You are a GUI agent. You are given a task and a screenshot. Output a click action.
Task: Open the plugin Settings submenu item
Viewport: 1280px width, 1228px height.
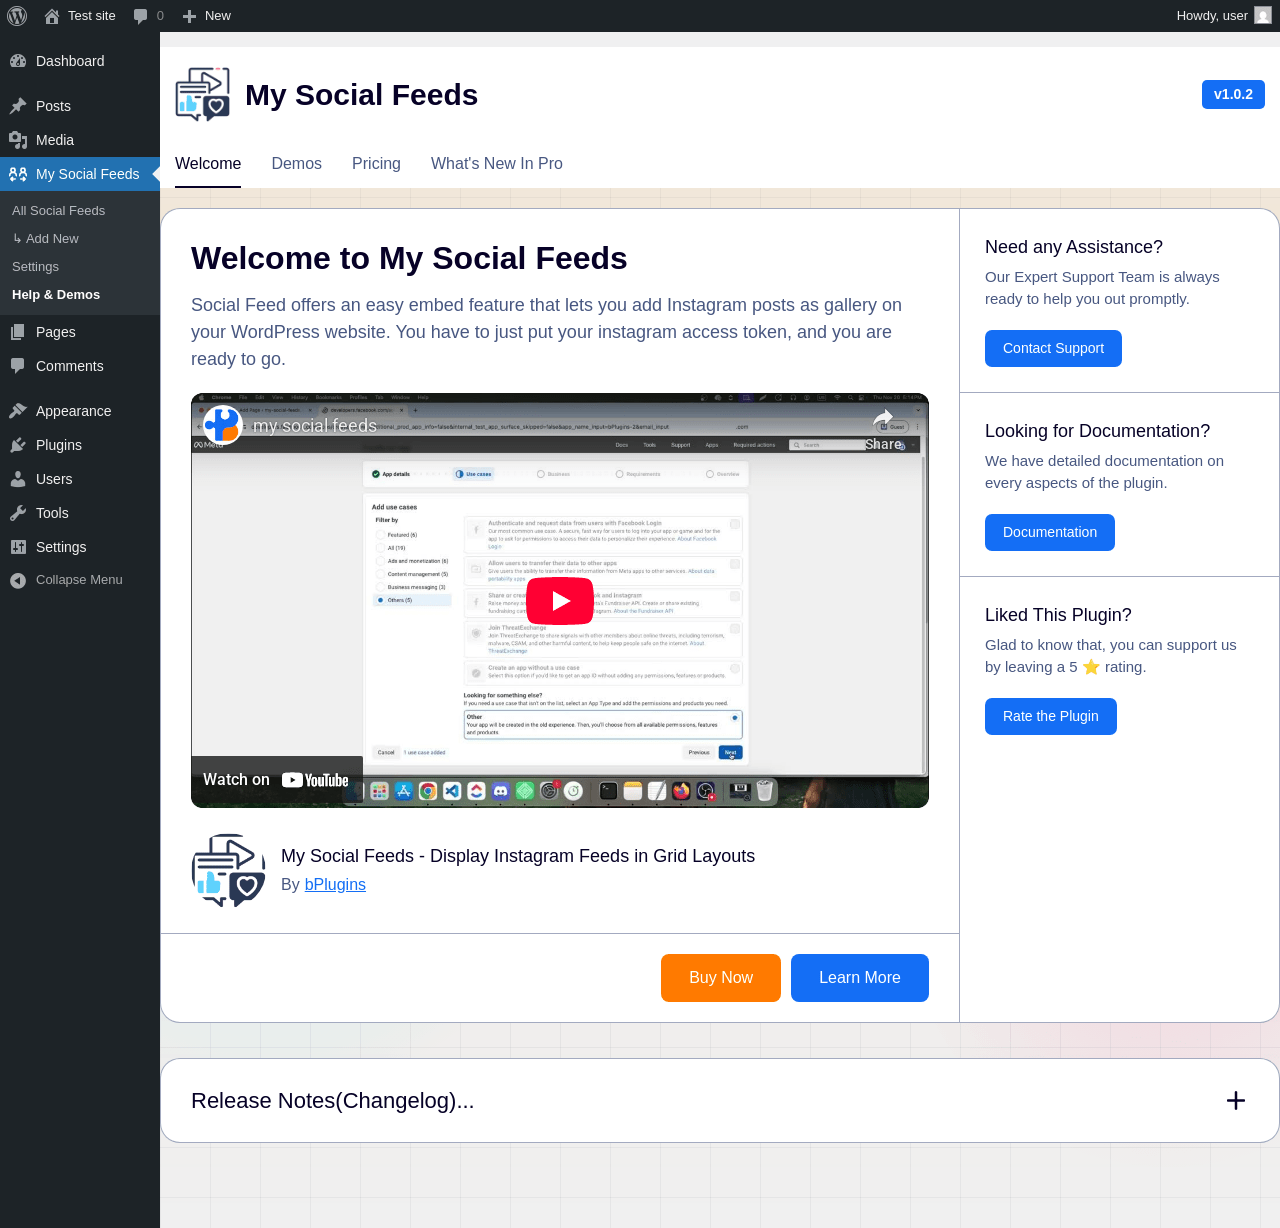click(35, 267)
